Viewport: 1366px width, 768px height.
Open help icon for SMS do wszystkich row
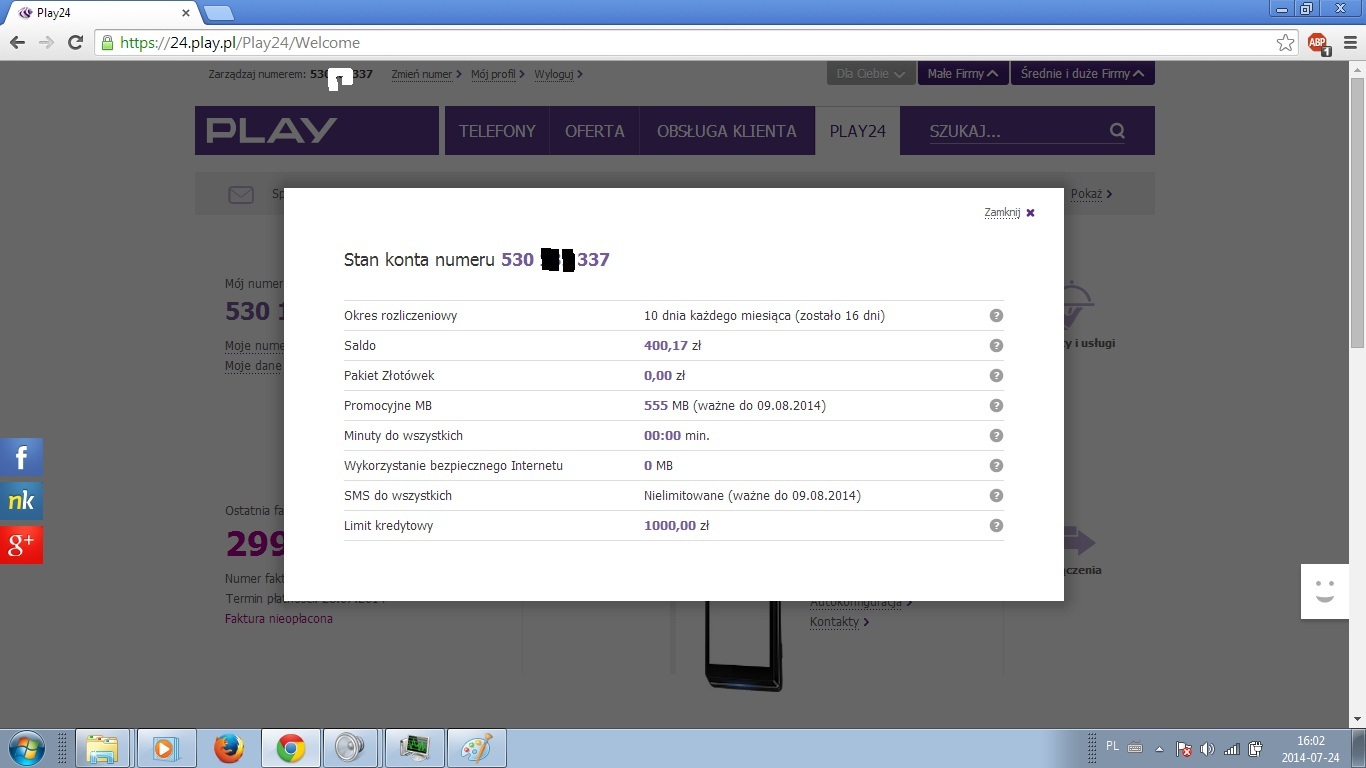coord(996,495)
